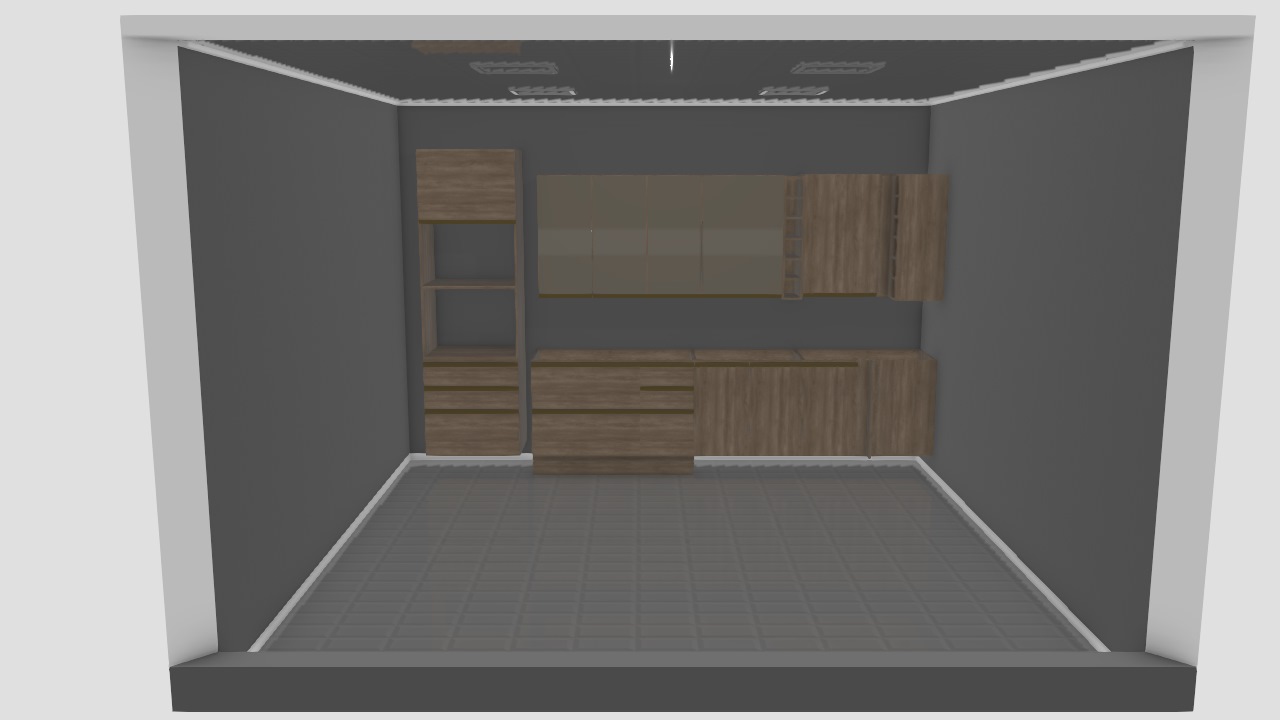Viewport: 1280px width, 720px height.
Task: Select the corner base cabinet by right wall
Action: pyautogui.click(x=901, y=404)
